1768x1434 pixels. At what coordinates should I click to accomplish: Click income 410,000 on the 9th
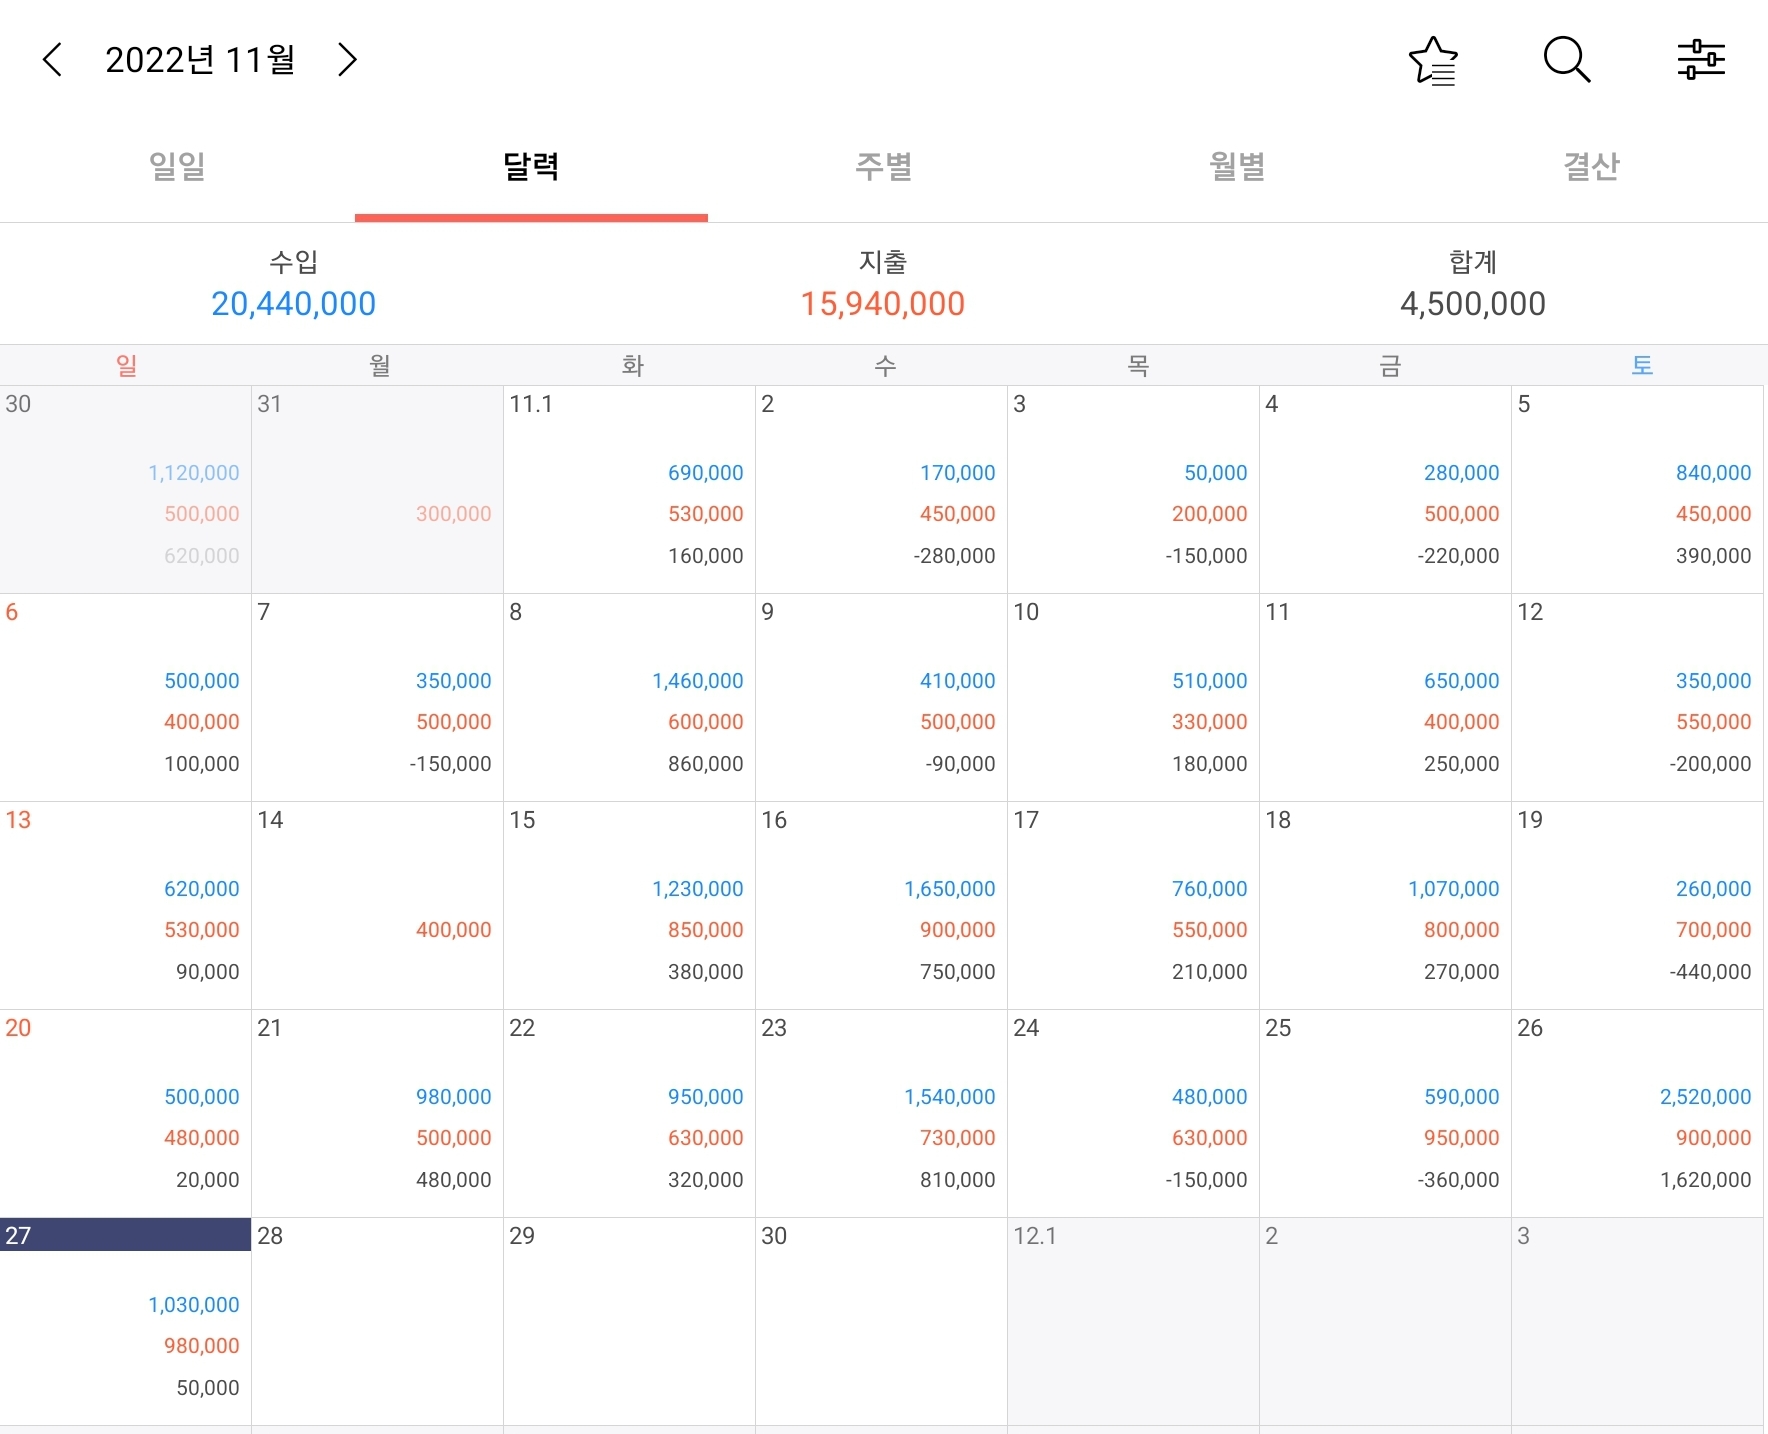pyautogui.click(x=958, y=681)
